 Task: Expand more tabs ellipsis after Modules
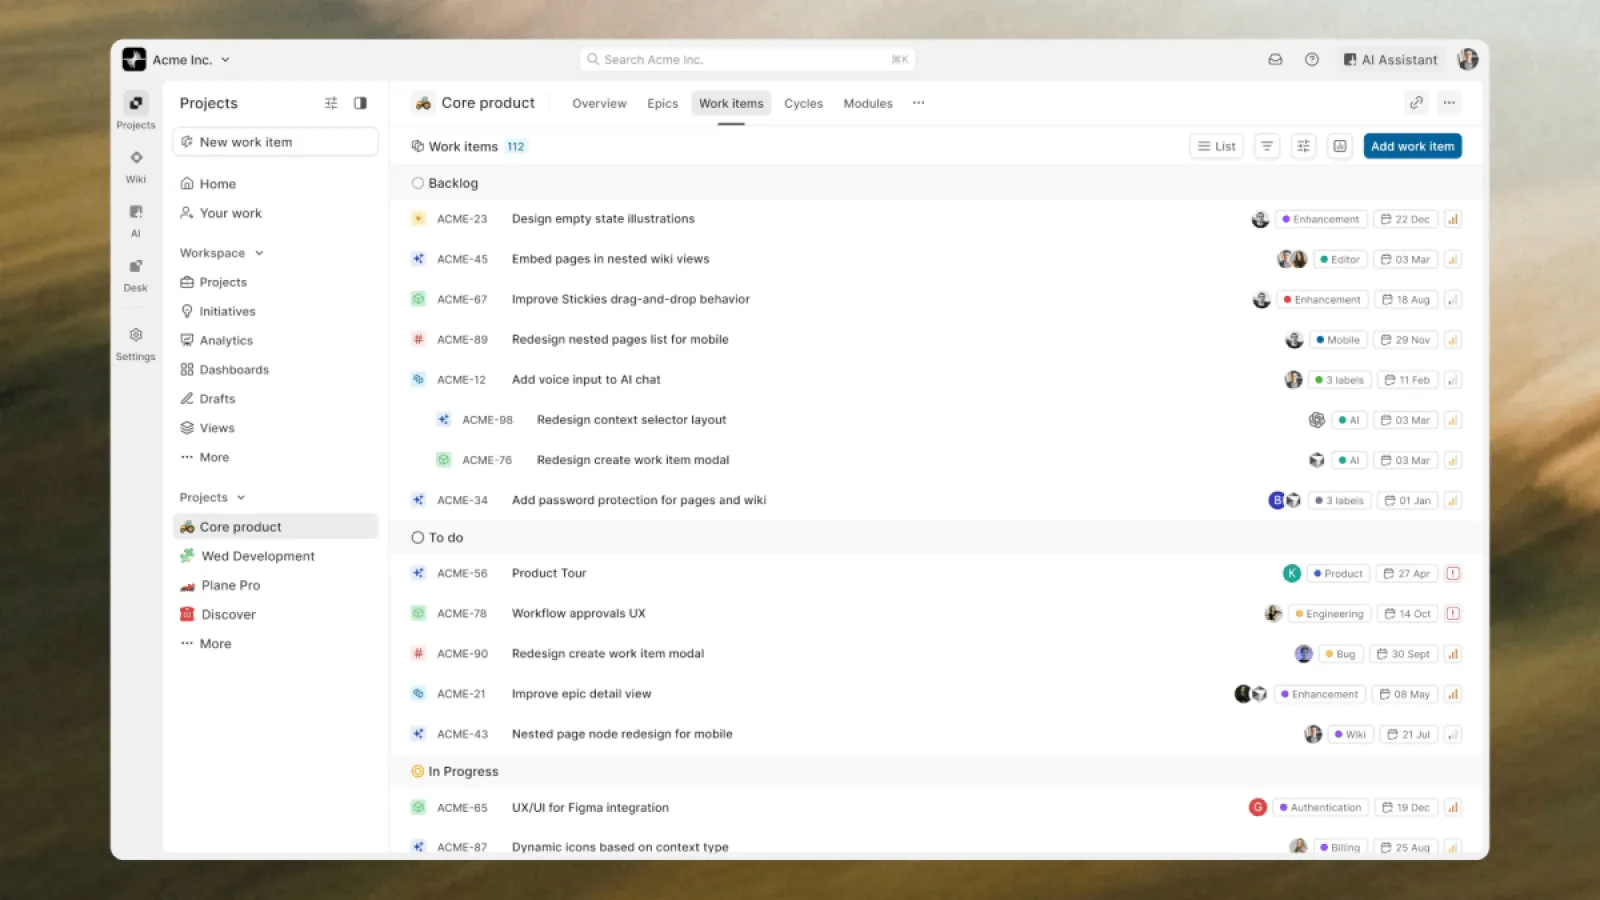[918, 103]
